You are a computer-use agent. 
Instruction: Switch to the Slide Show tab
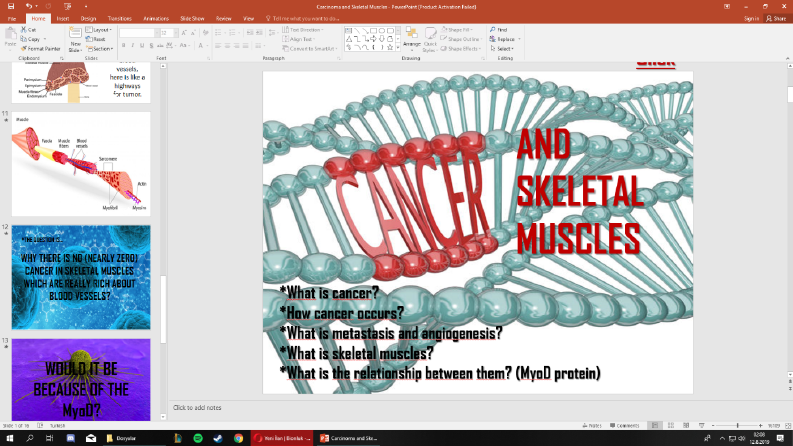click(x=192, y=18)
